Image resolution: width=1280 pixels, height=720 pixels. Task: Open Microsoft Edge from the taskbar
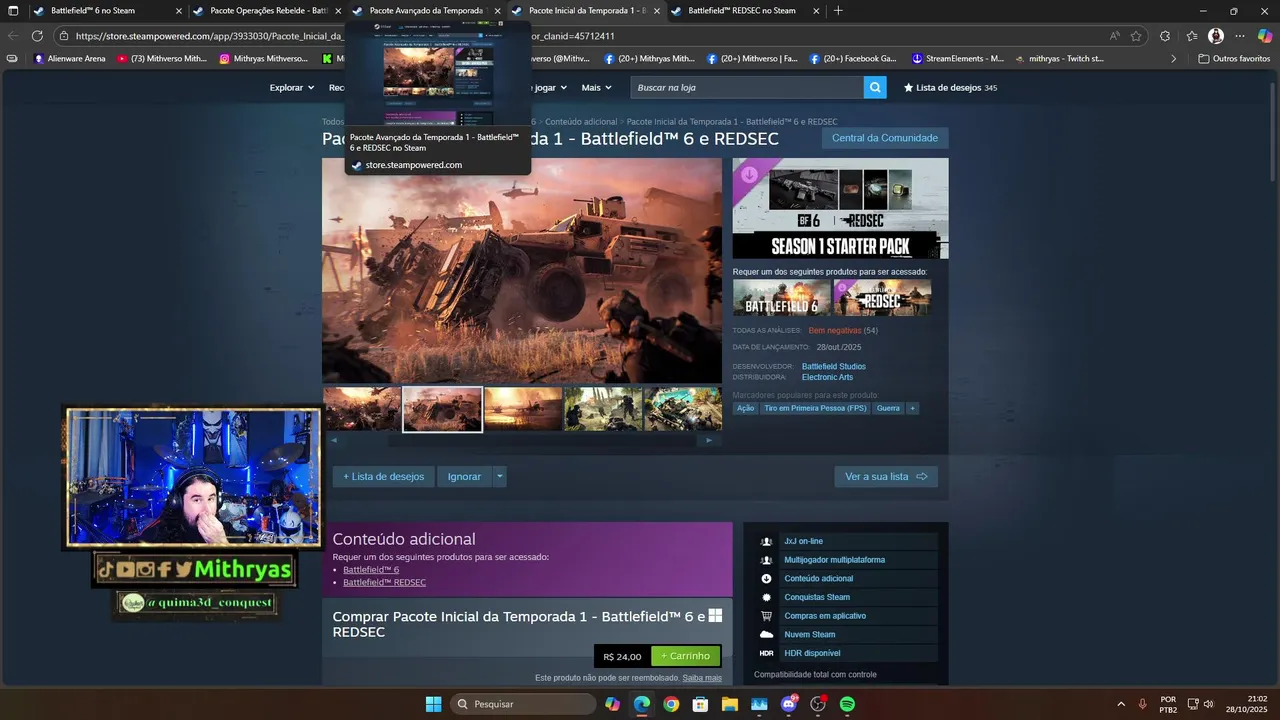(x=641, y=704)
